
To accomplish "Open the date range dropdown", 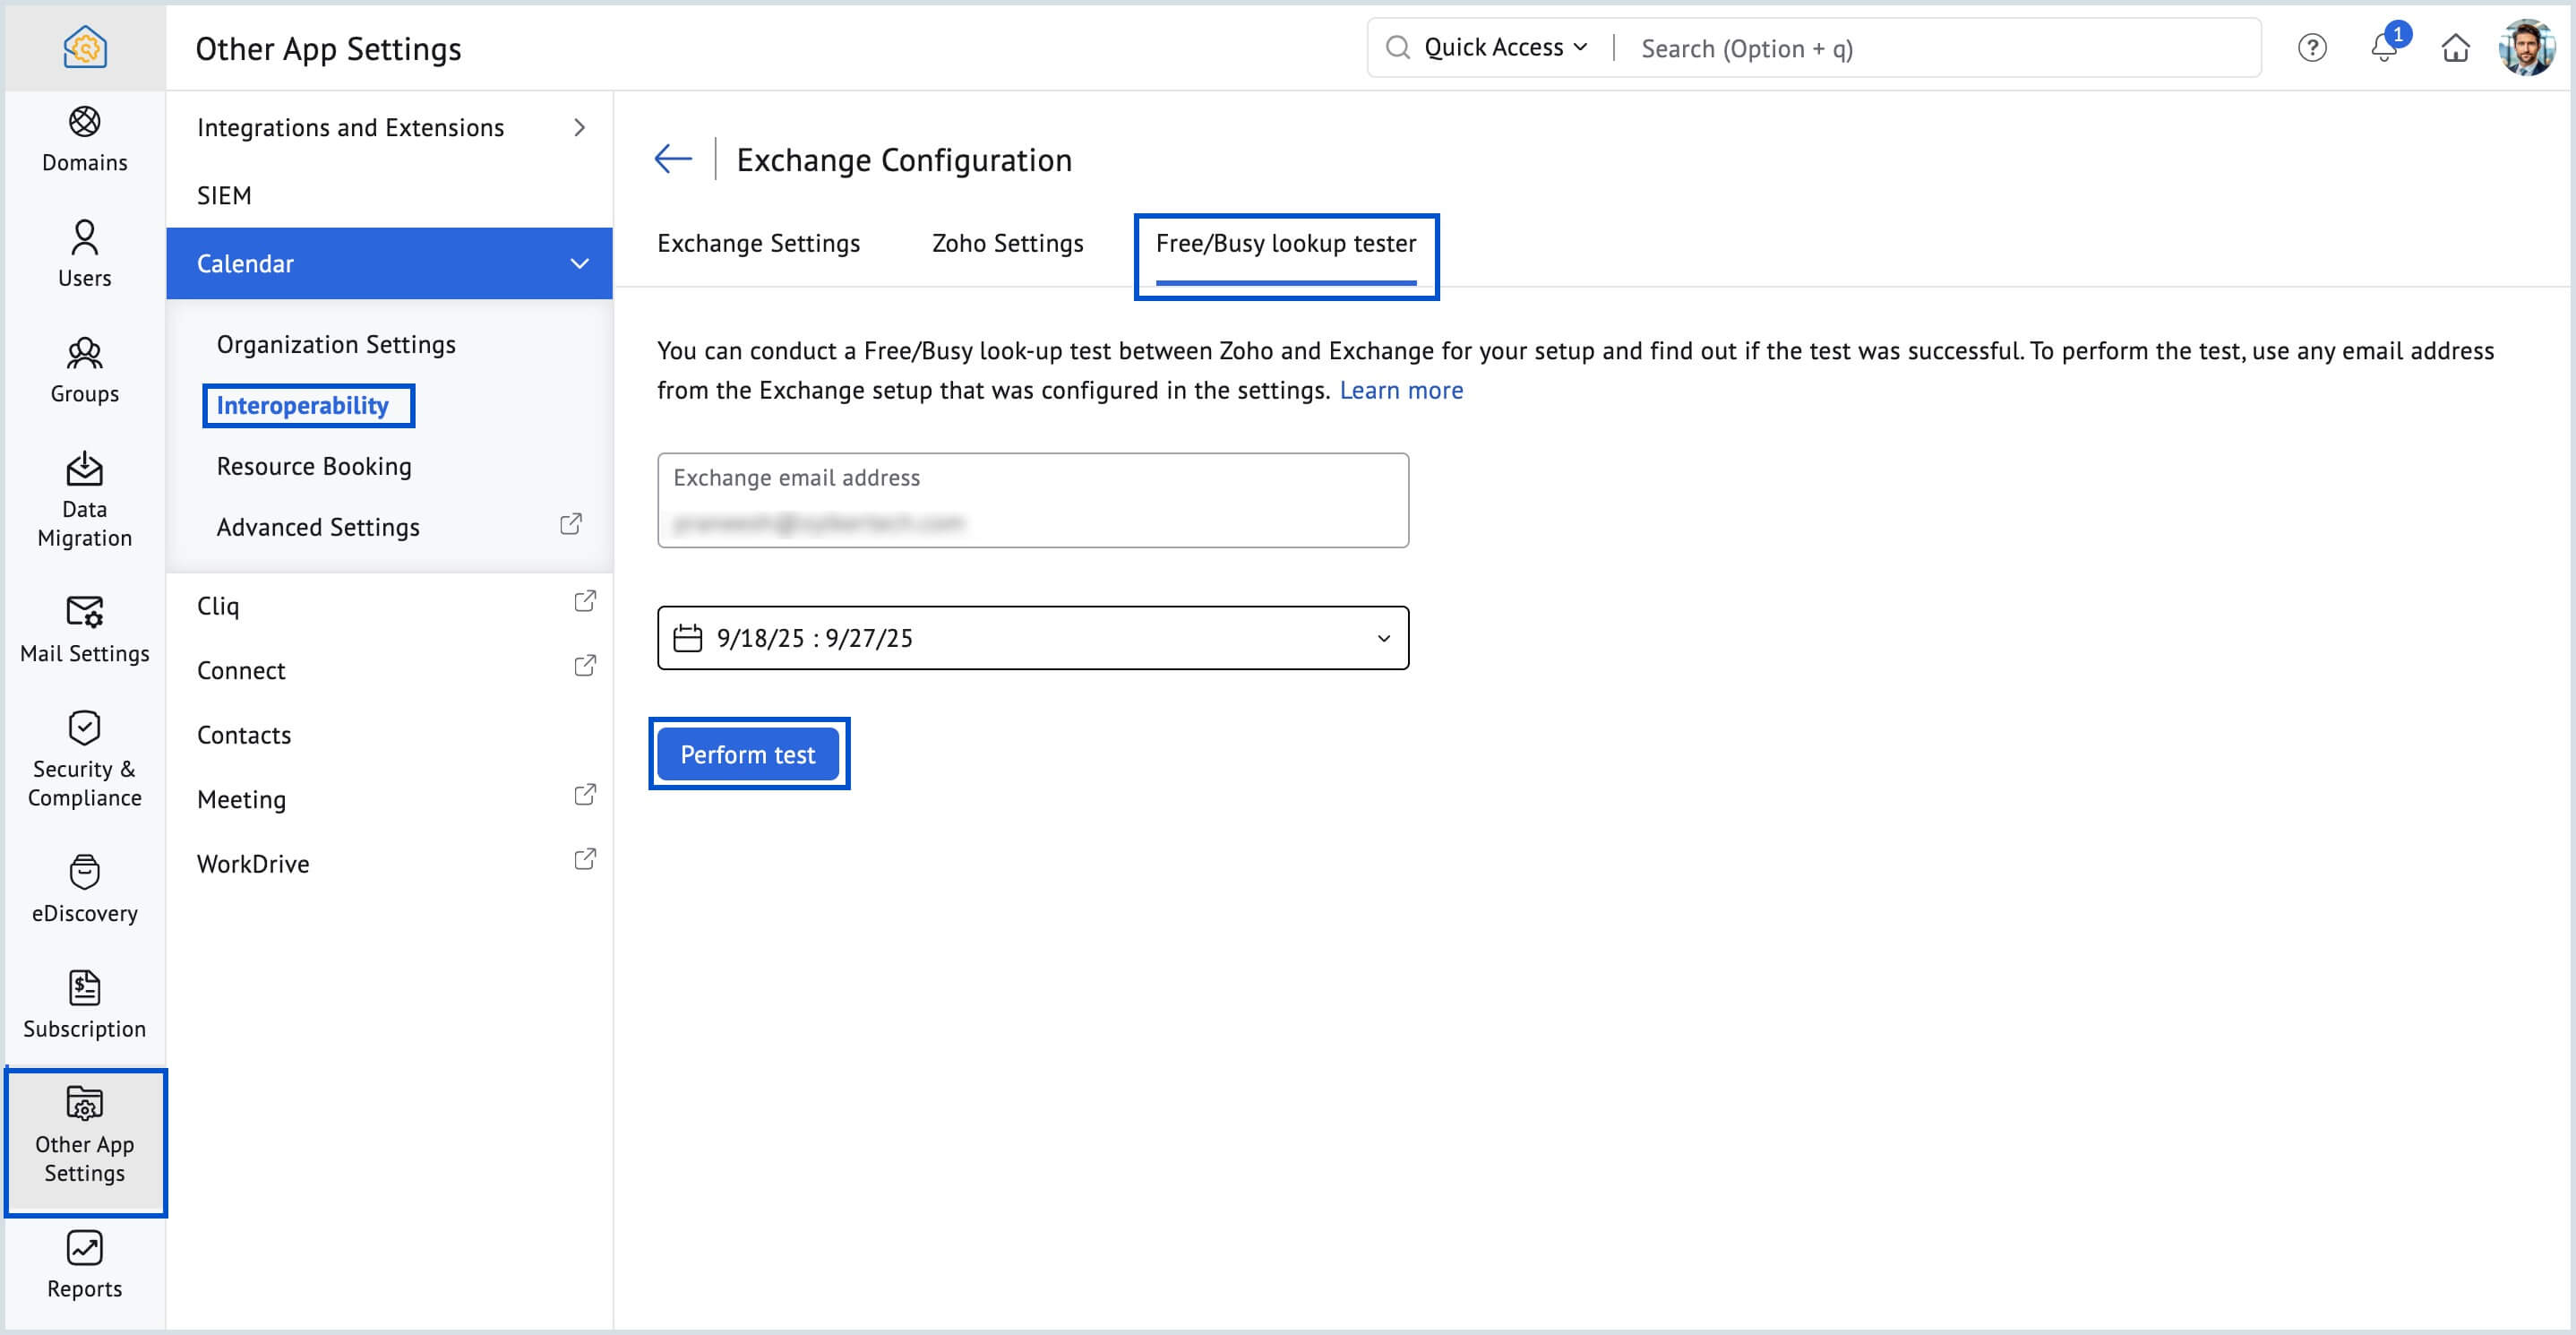I will (1032, 638).
